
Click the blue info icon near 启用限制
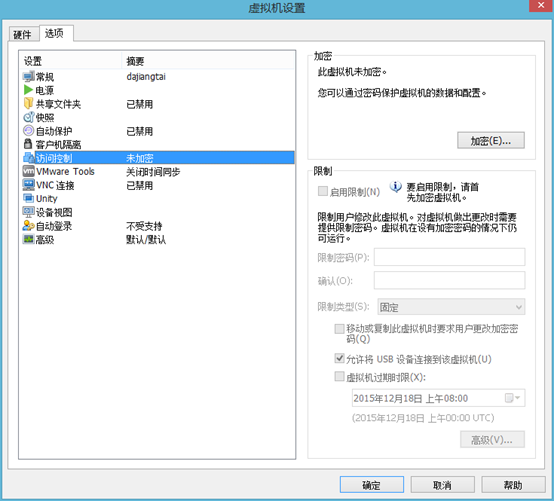point(395,186)
